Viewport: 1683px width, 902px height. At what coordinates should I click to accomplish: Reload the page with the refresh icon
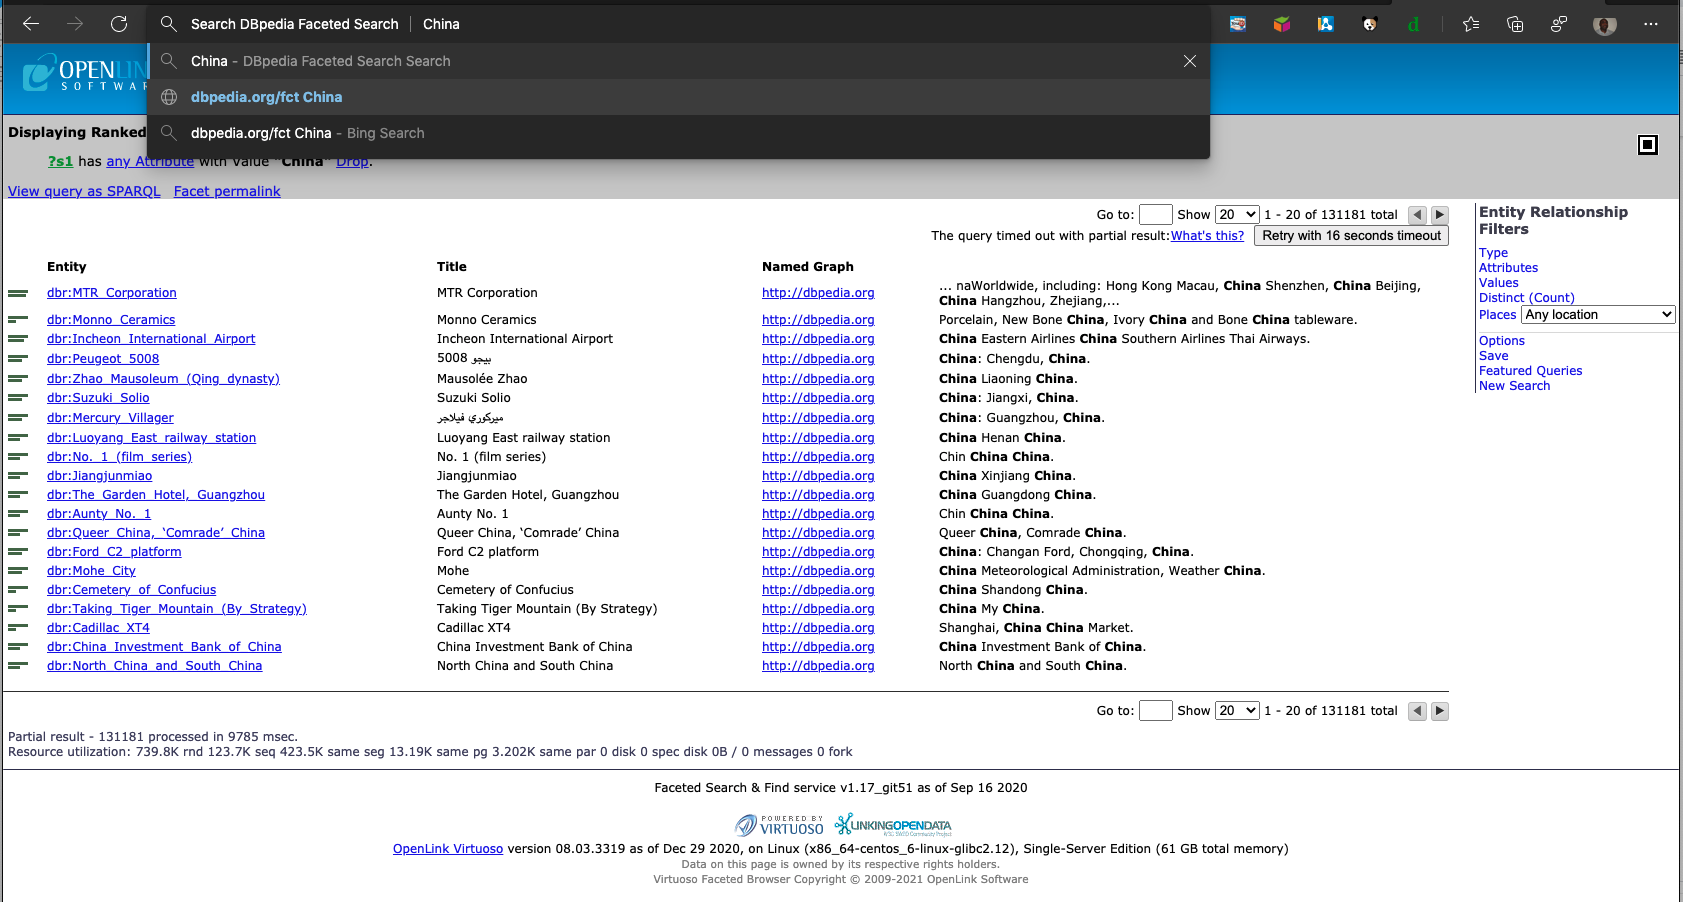[119, 24]
